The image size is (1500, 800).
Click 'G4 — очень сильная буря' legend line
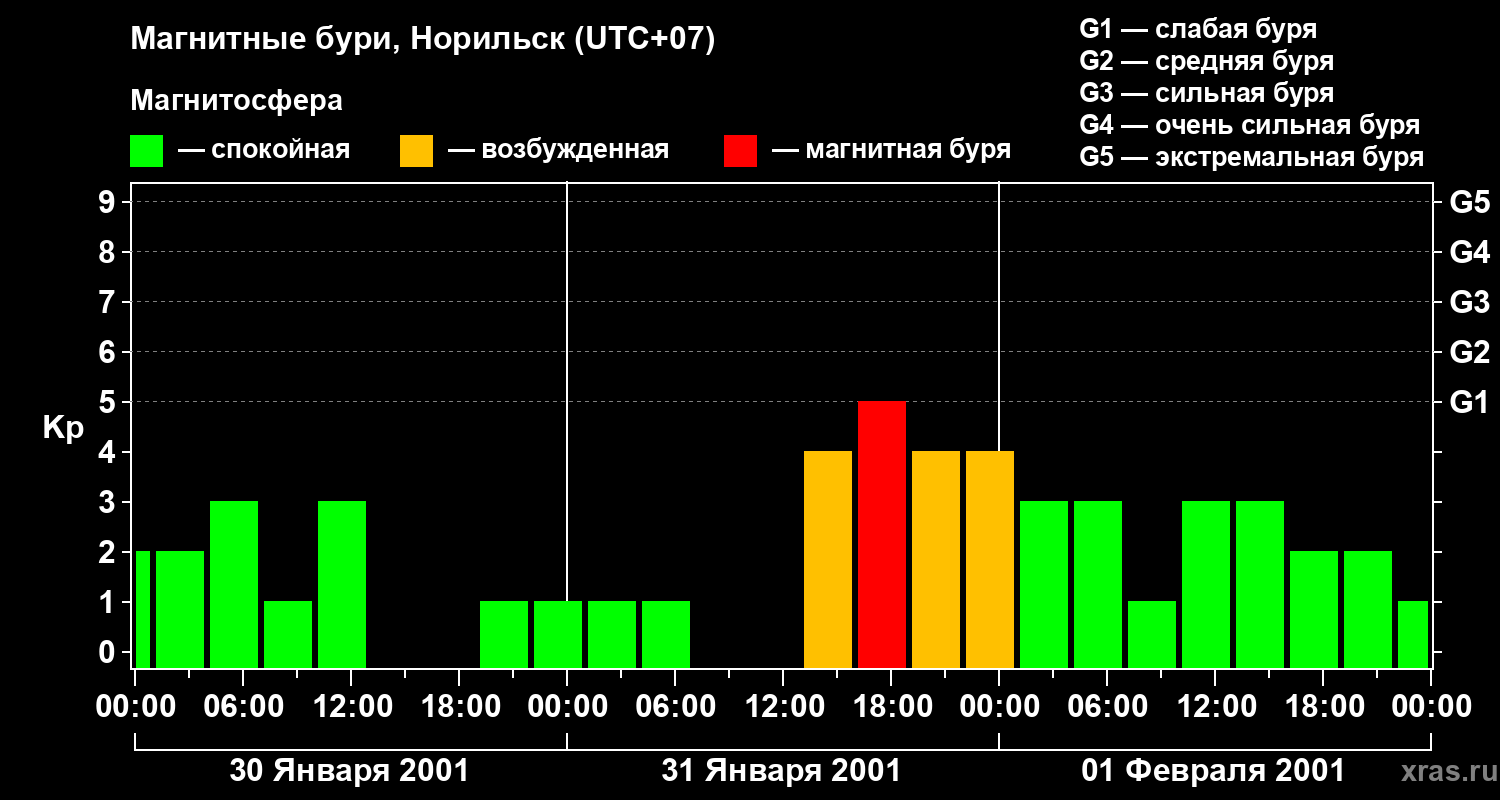(x=1249, y=125)
